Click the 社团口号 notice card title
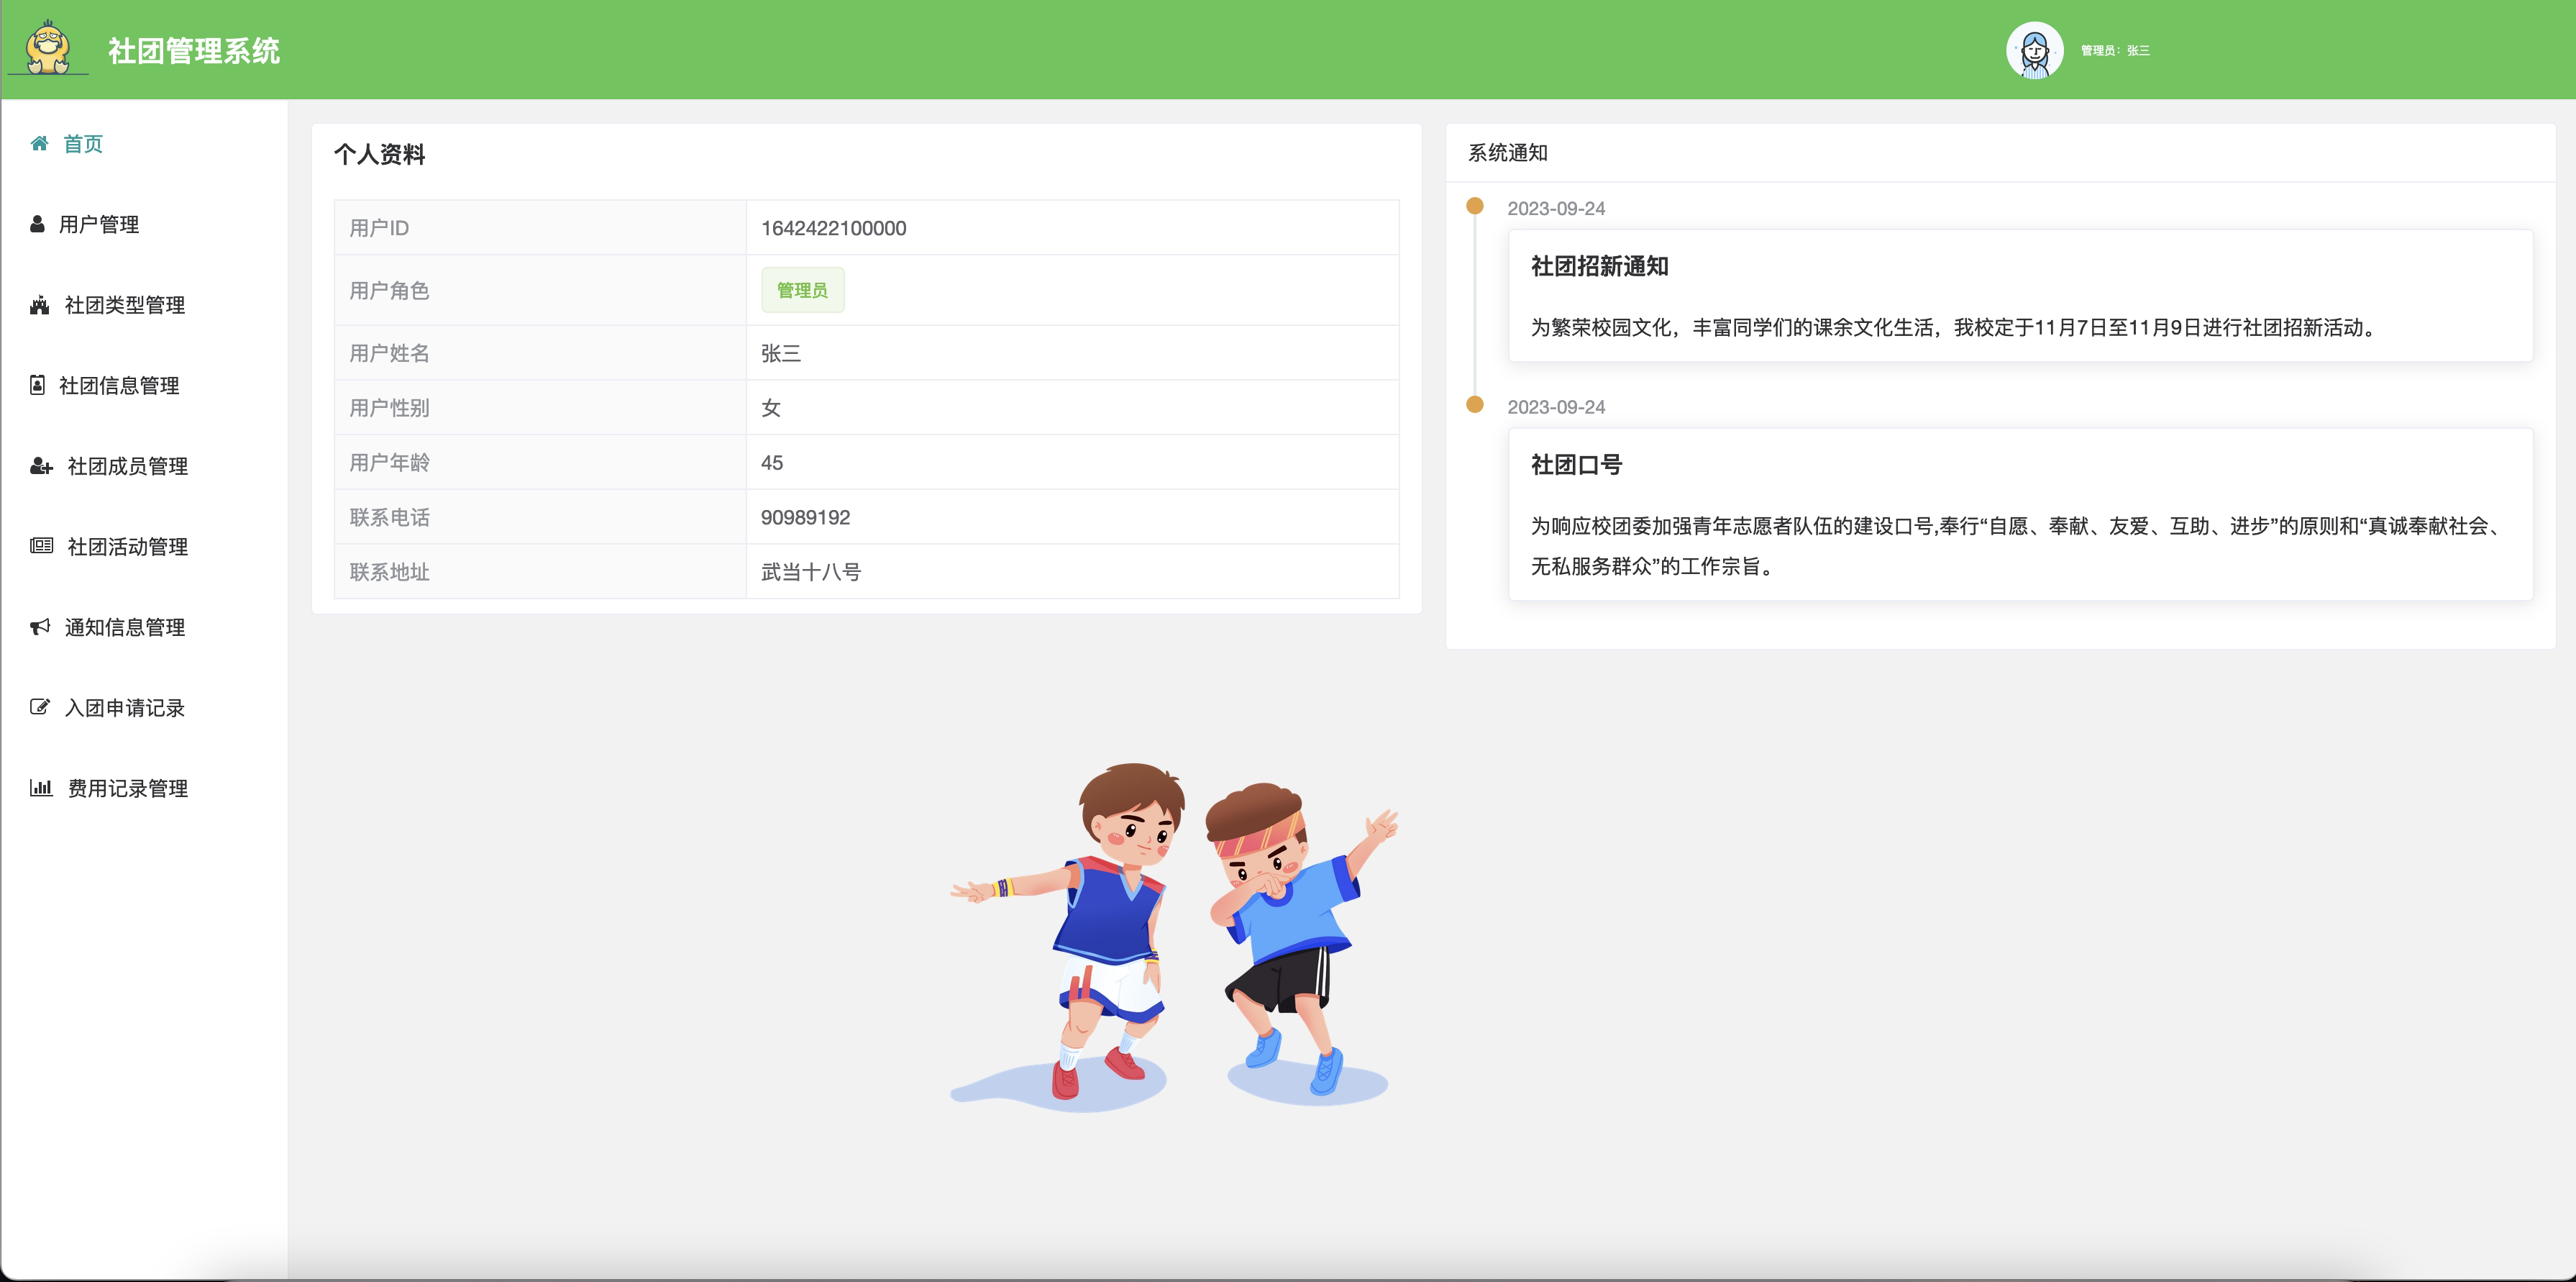 coord(1576,465)
